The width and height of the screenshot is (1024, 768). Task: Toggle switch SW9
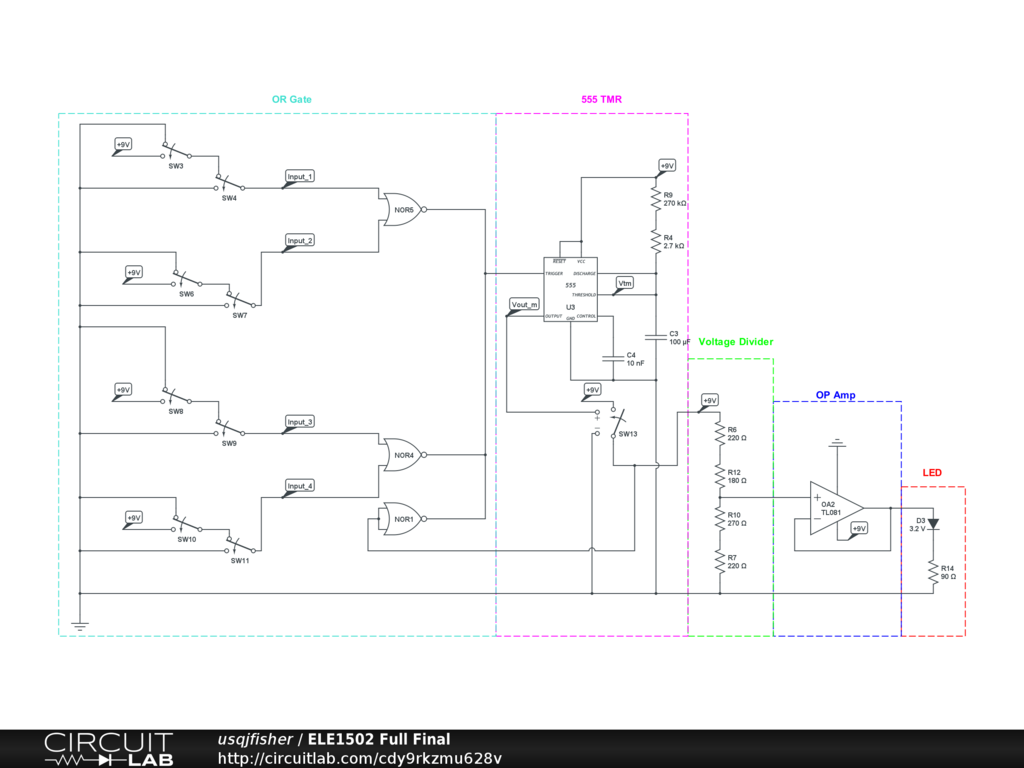click(x=229, y=431)
